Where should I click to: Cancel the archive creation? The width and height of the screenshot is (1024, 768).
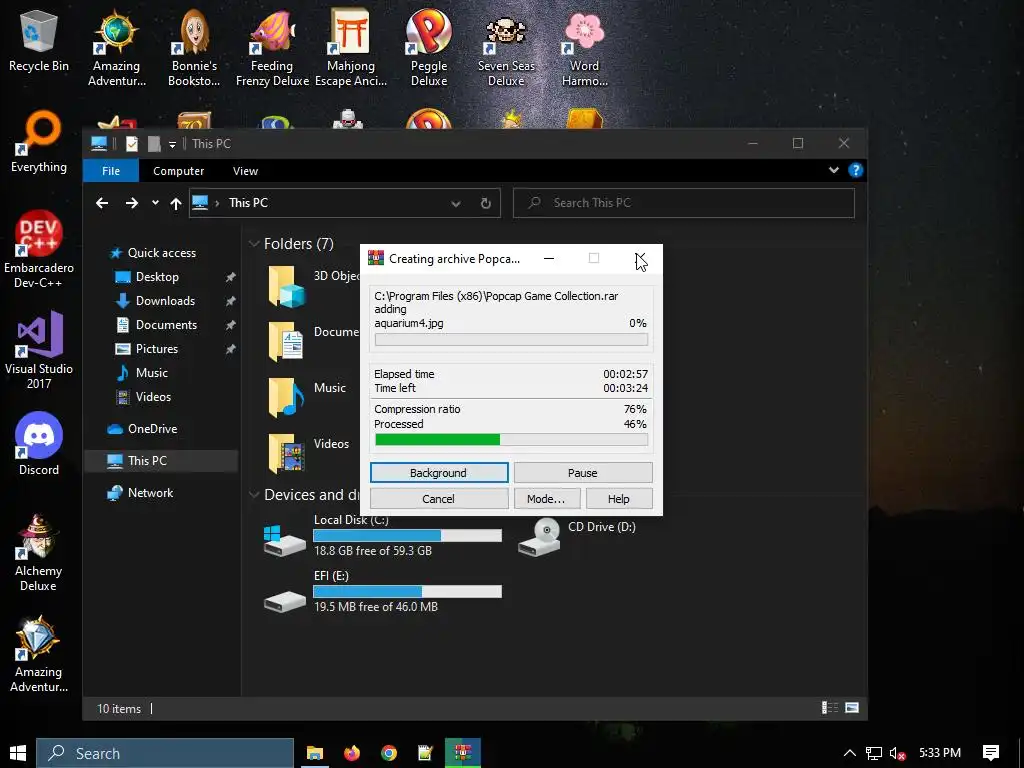439,499
